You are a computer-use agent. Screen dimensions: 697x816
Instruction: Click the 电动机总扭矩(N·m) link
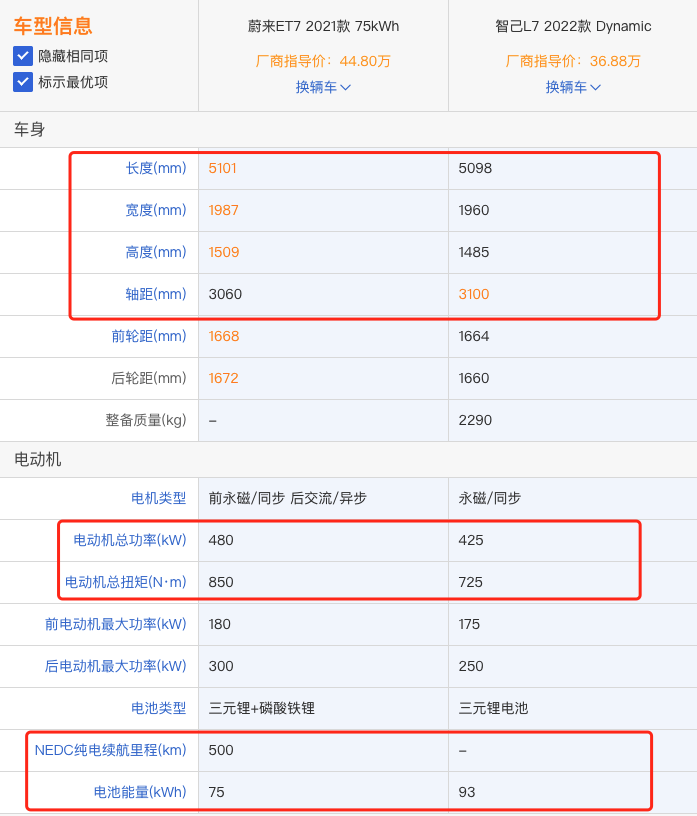125,582
